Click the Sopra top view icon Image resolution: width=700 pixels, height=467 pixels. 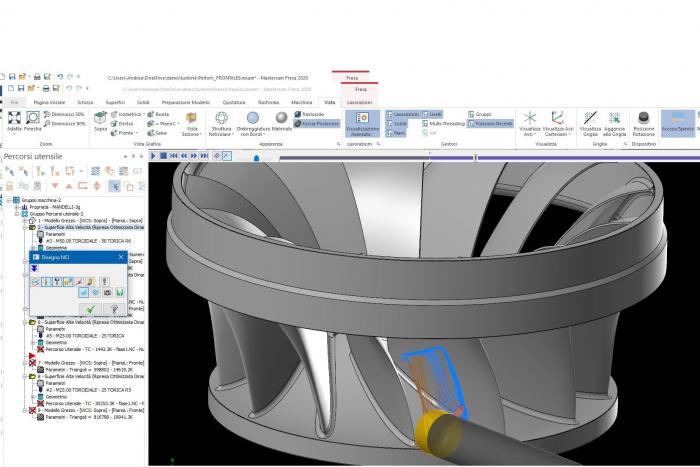point(100,120)
